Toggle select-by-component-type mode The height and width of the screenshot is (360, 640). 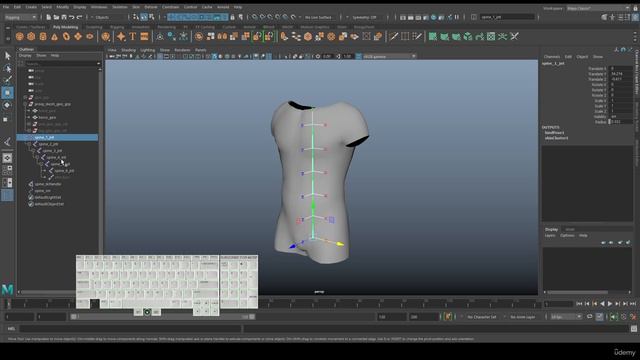click(x=152, y=17)
